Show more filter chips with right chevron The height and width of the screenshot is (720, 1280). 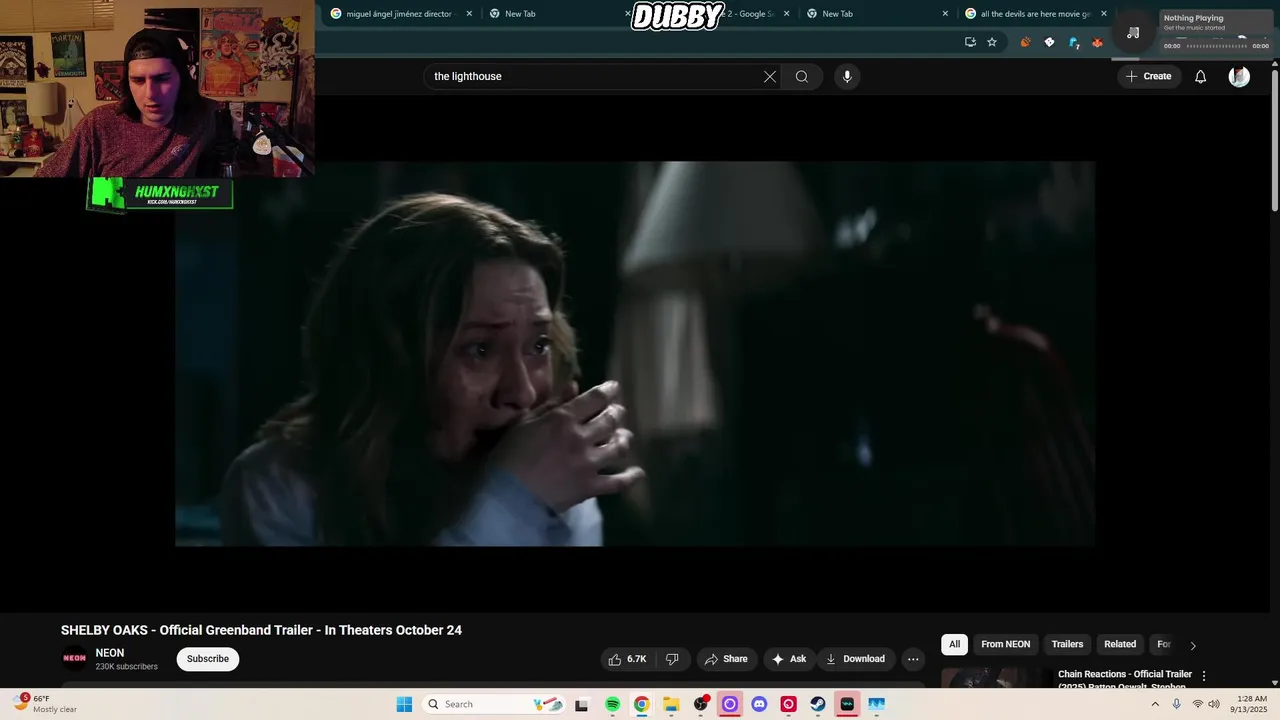tap(1192, 645)
